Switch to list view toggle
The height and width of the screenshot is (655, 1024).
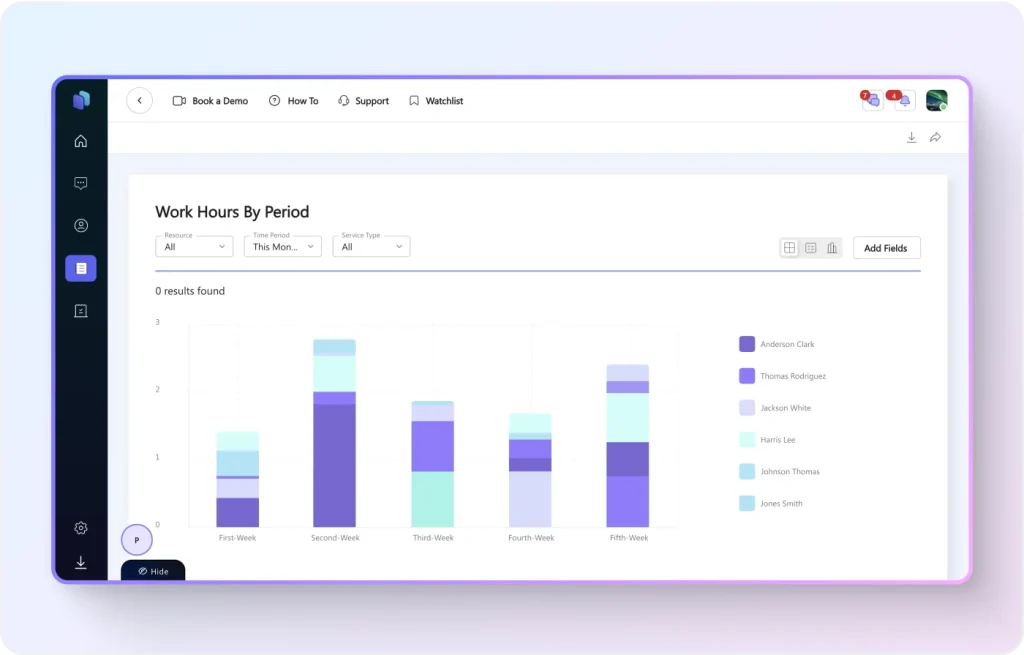pyautogui.click(x=811, y=248)
